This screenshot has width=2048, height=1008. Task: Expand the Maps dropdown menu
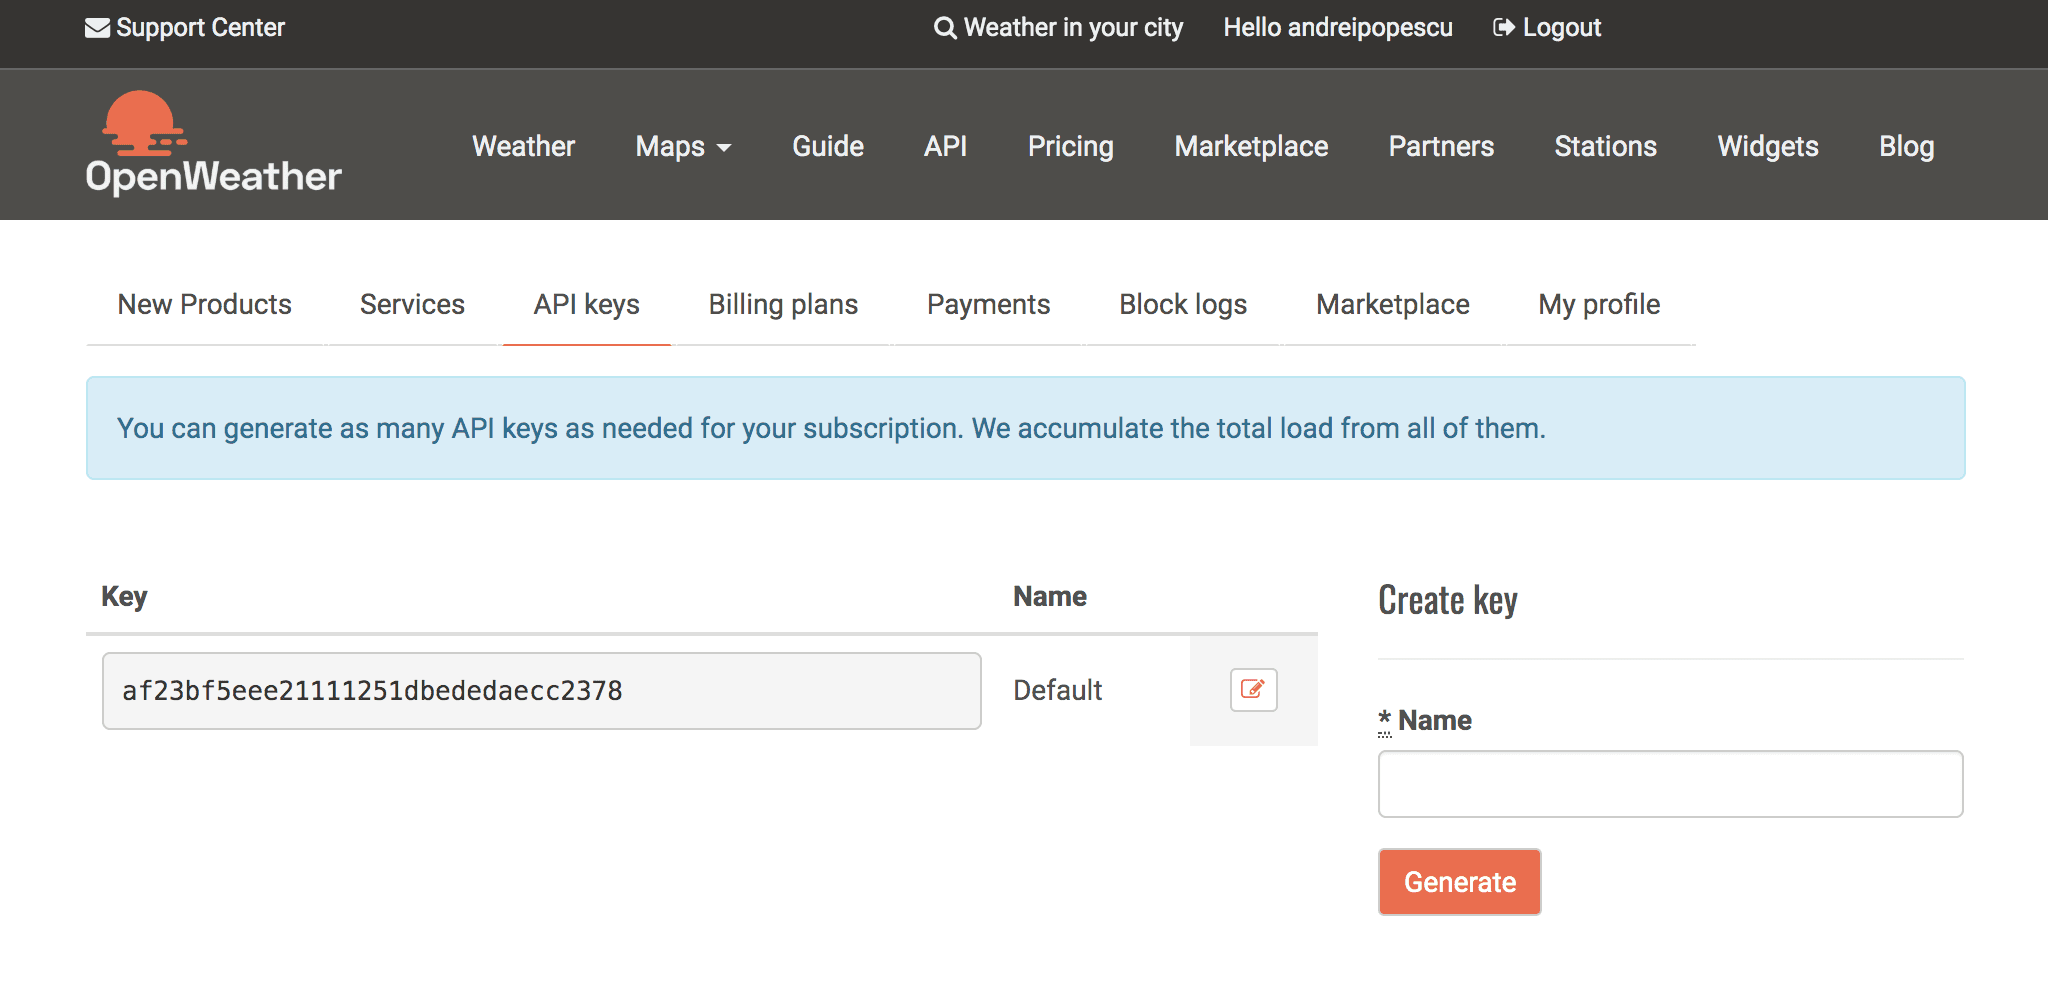tap(684, 146)
